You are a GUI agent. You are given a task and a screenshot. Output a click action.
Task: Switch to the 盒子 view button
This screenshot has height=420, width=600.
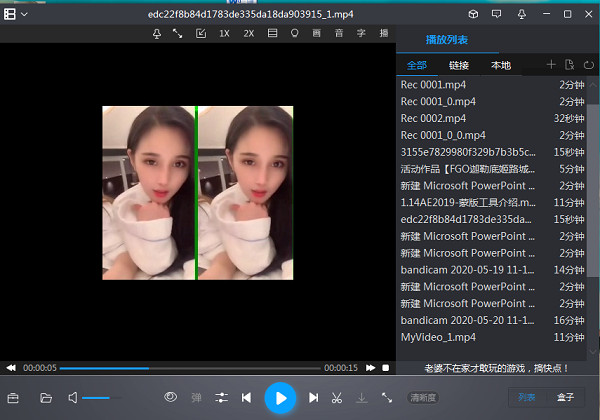565,397
